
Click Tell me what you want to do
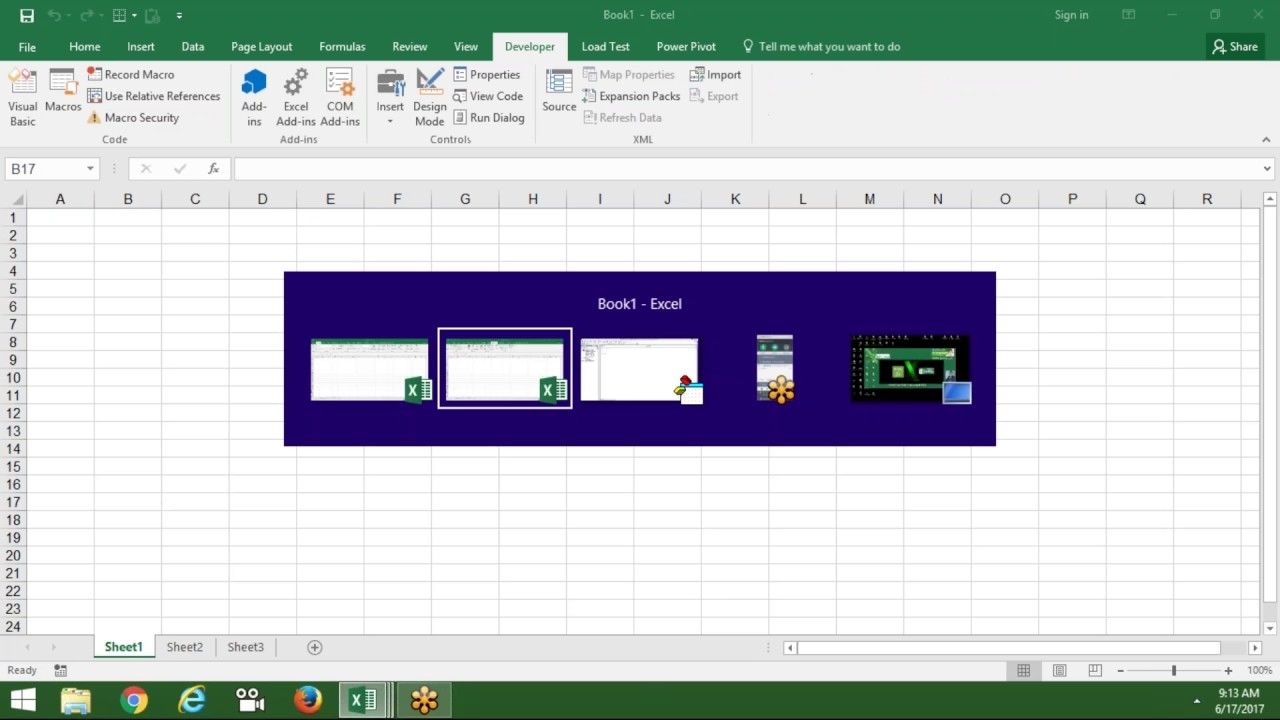tap(821, 46)
